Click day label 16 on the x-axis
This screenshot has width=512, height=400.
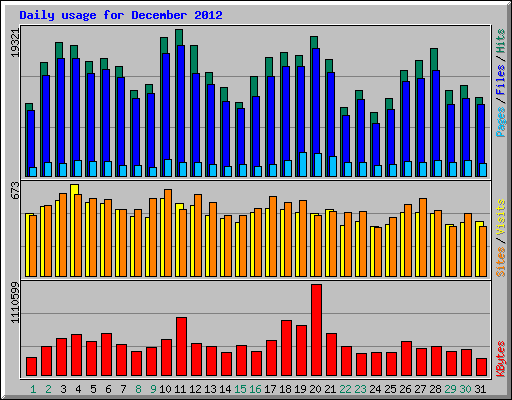pos(255,389)
